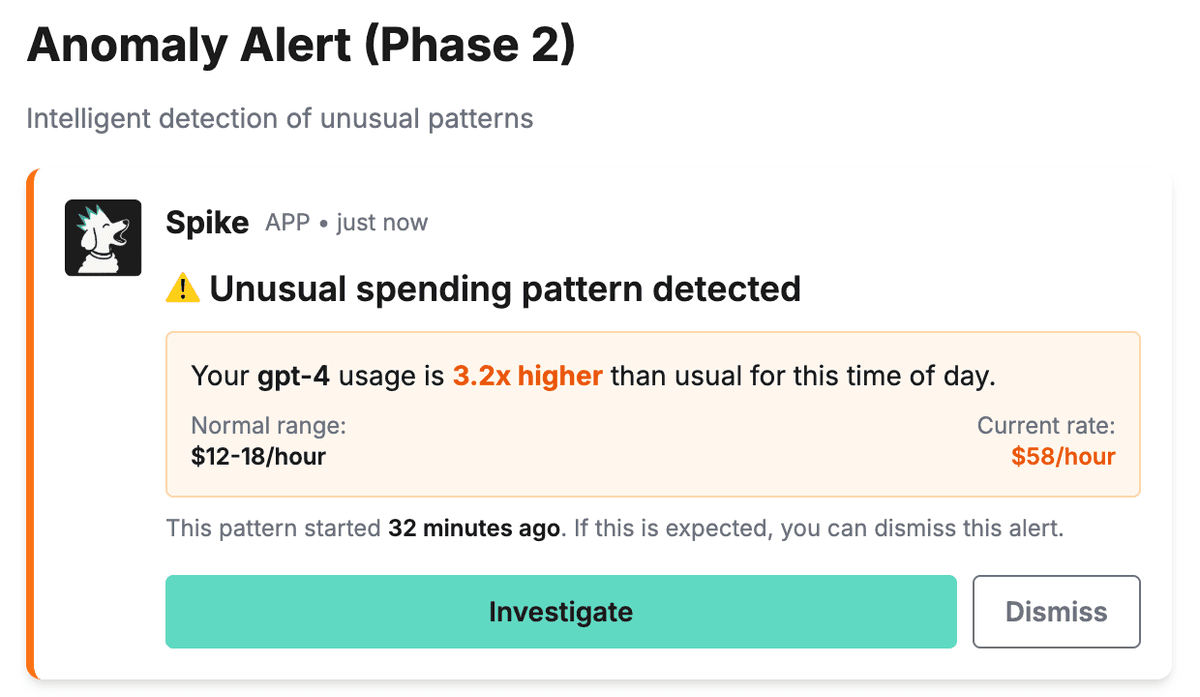Viewport: 1200px width, 697px height.
Task: Click the orange accent bar on the left
Action: 31,420
